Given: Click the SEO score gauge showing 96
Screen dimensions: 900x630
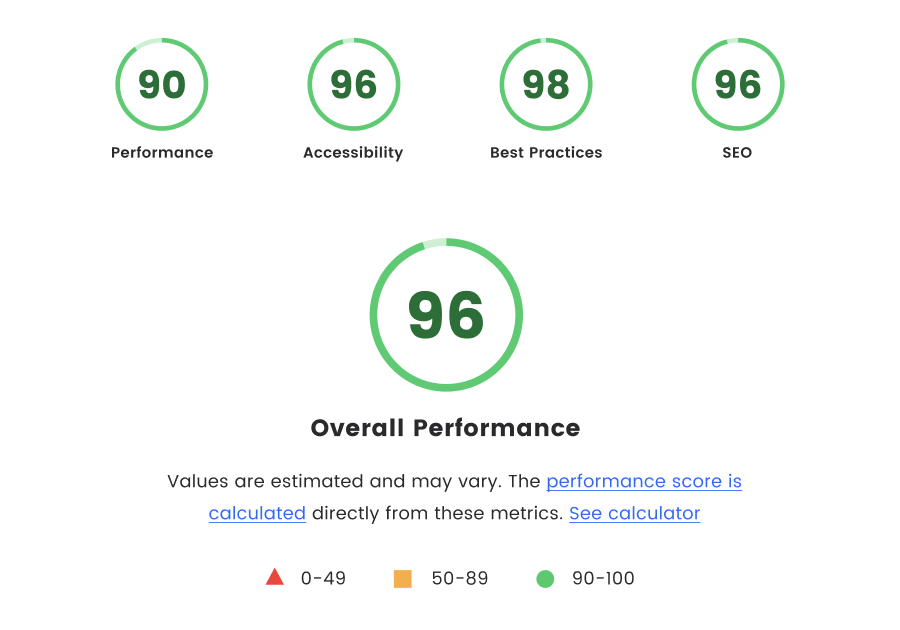Looking at the screenshot, I should pos(737,84).
